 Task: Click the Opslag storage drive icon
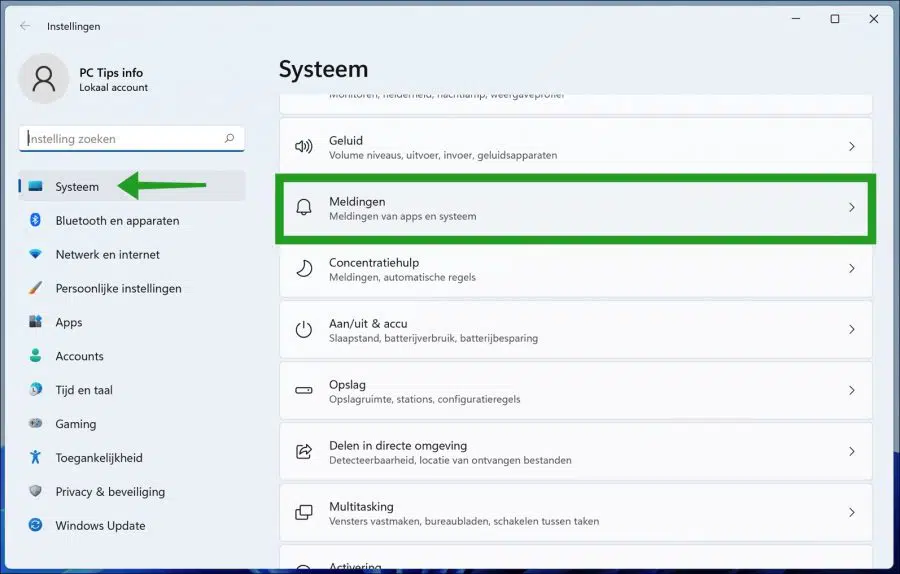coord(304,390)
